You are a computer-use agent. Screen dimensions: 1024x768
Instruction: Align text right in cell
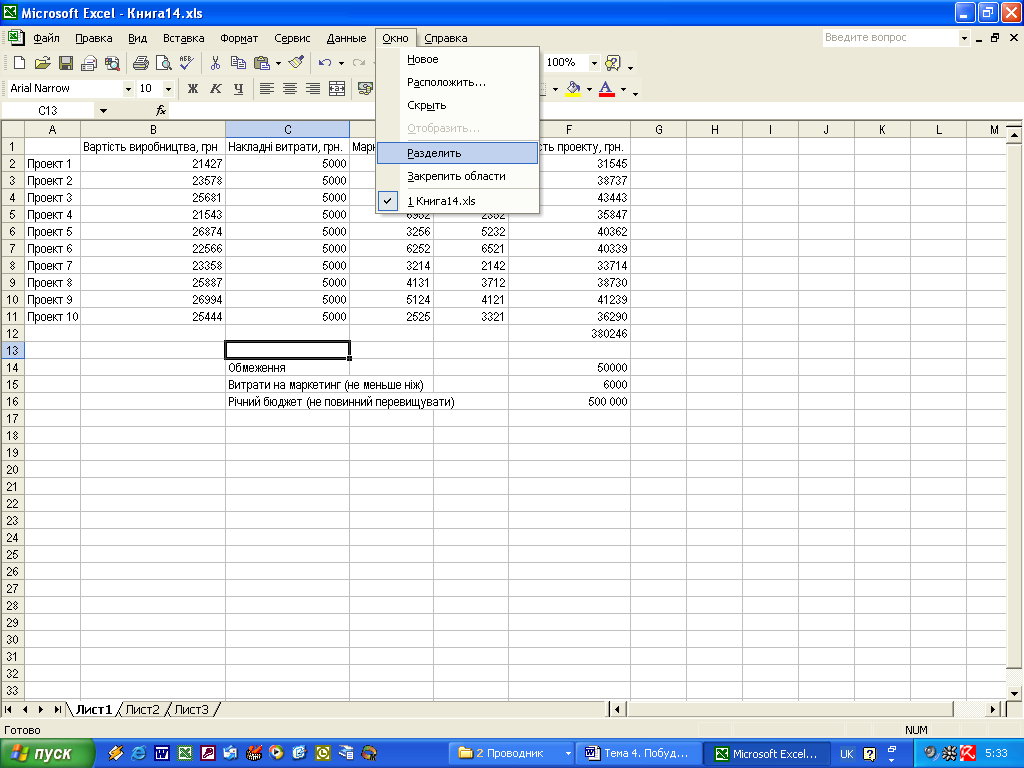click(x=313, y=88)
